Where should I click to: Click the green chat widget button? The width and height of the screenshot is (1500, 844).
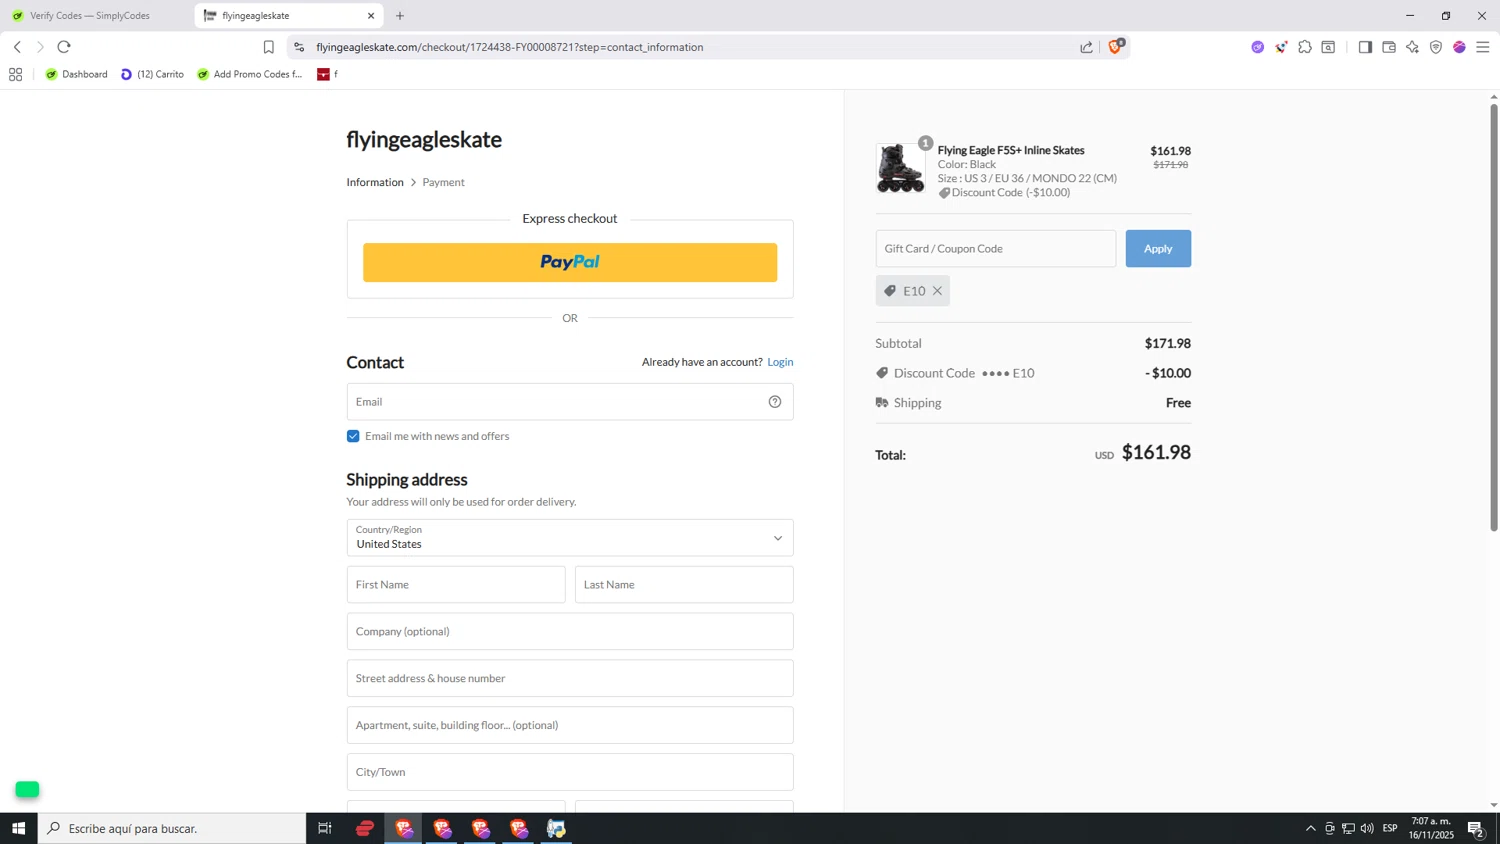27,790
